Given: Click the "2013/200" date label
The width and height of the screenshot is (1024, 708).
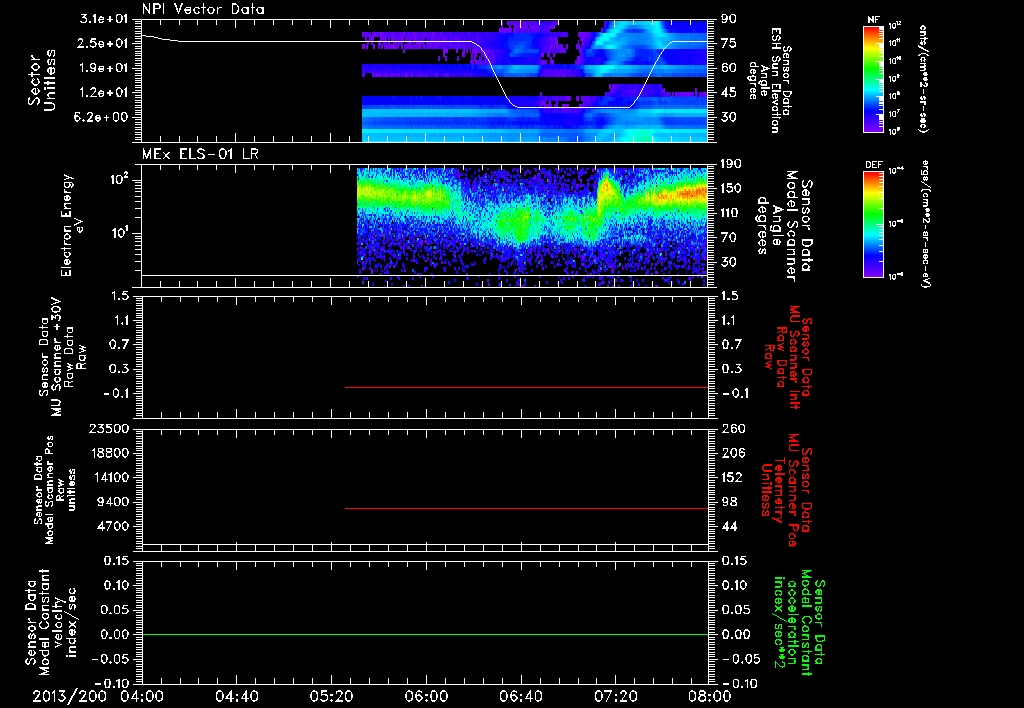Looking at the screenshot, I should 69,696.
